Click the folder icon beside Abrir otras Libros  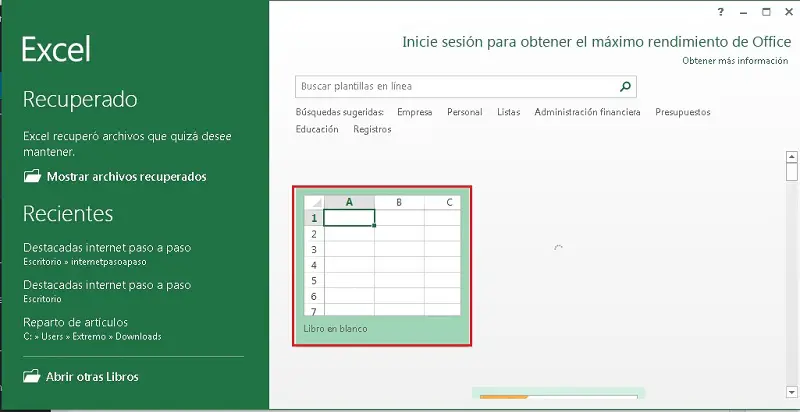[x=32, y=376]
